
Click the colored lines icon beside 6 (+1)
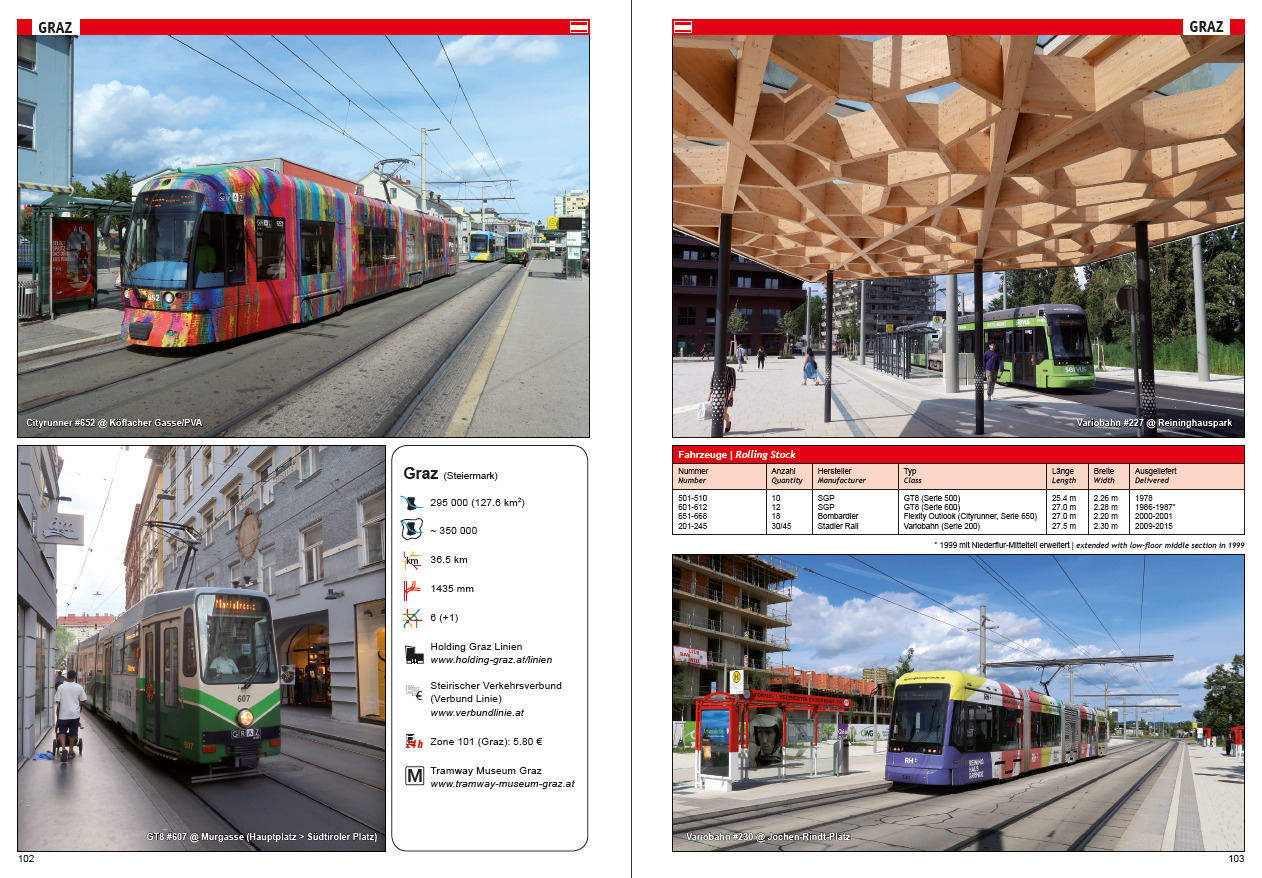tap(413, 619)
